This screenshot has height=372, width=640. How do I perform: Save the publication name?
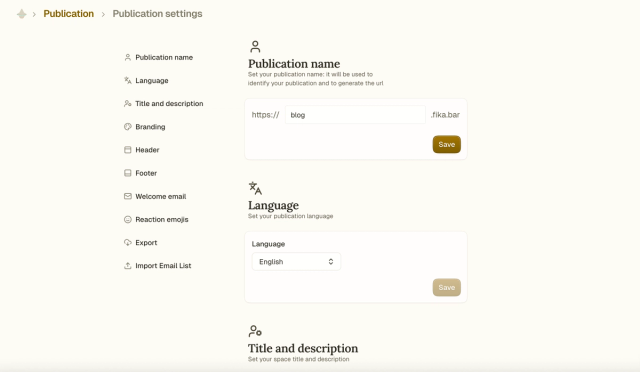(x=447, y=145)
